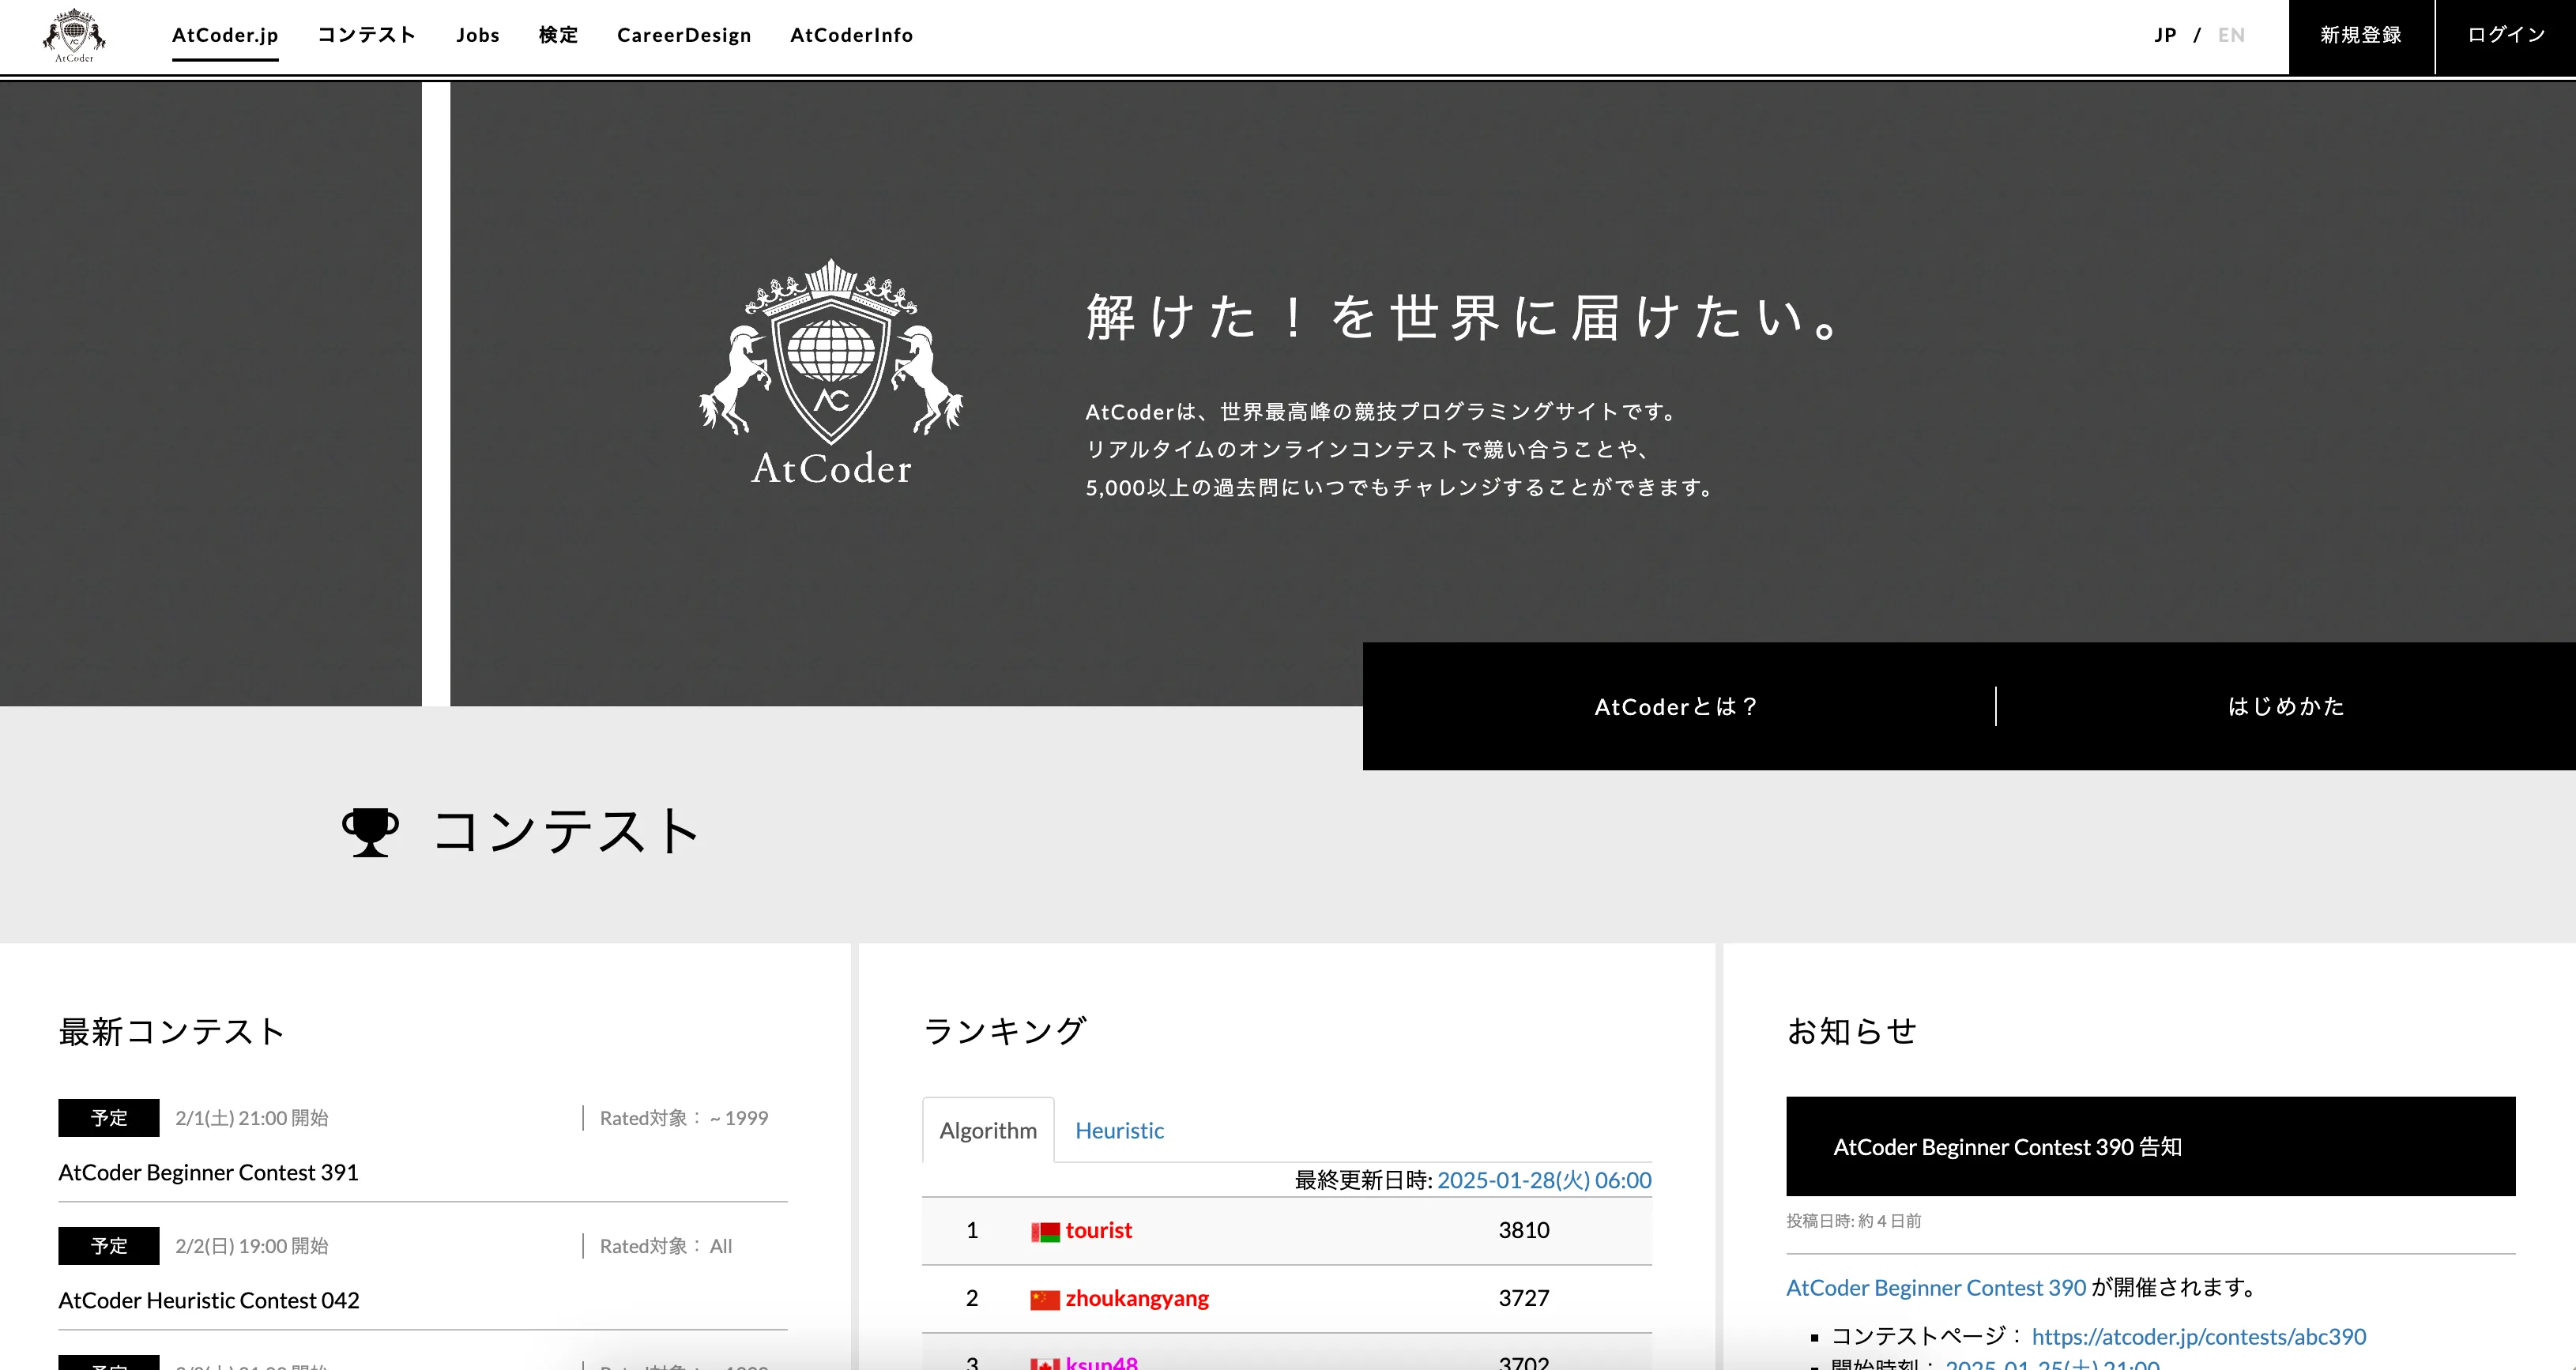Open the コンテスト menu in the navbar
The width and height of the screenshot is (2576, 1370).
point(367,35)
